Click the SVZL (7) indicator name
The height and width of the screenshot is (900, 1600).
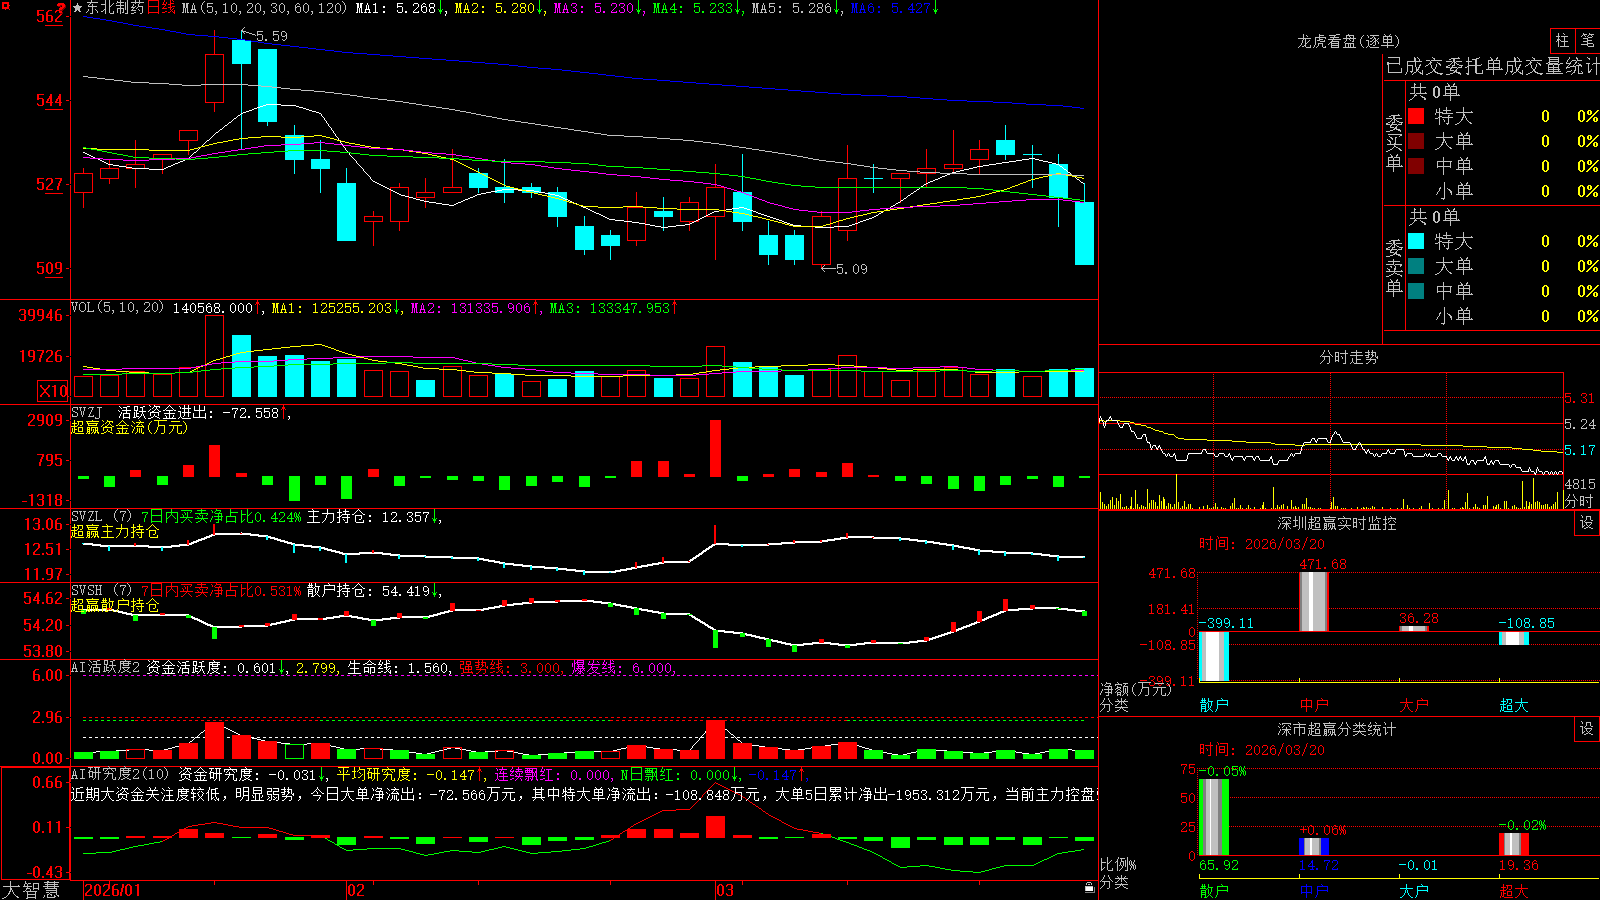coord(101,517)
